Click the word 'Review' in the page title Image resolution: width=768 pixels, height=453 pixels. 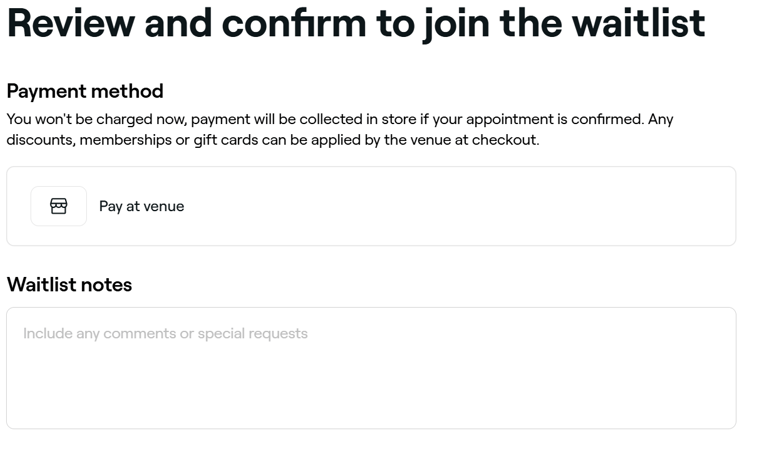coord(71,23)
